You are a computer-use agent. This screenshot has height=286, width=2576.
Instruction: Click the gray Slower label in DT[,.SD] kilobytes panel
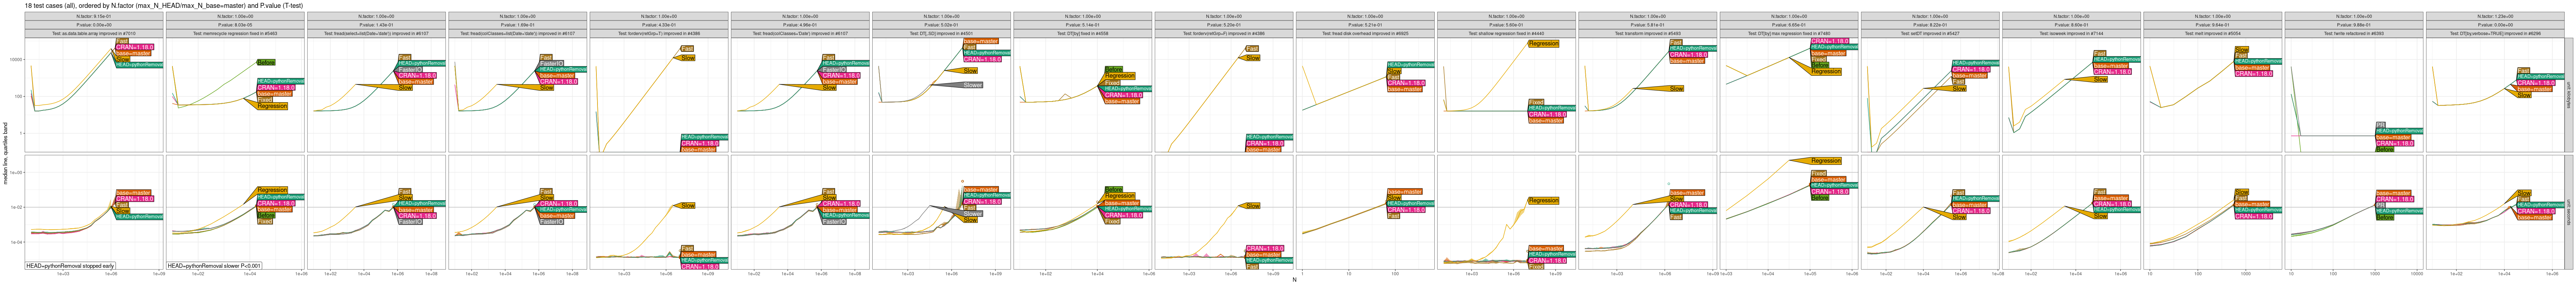[972, 85]
